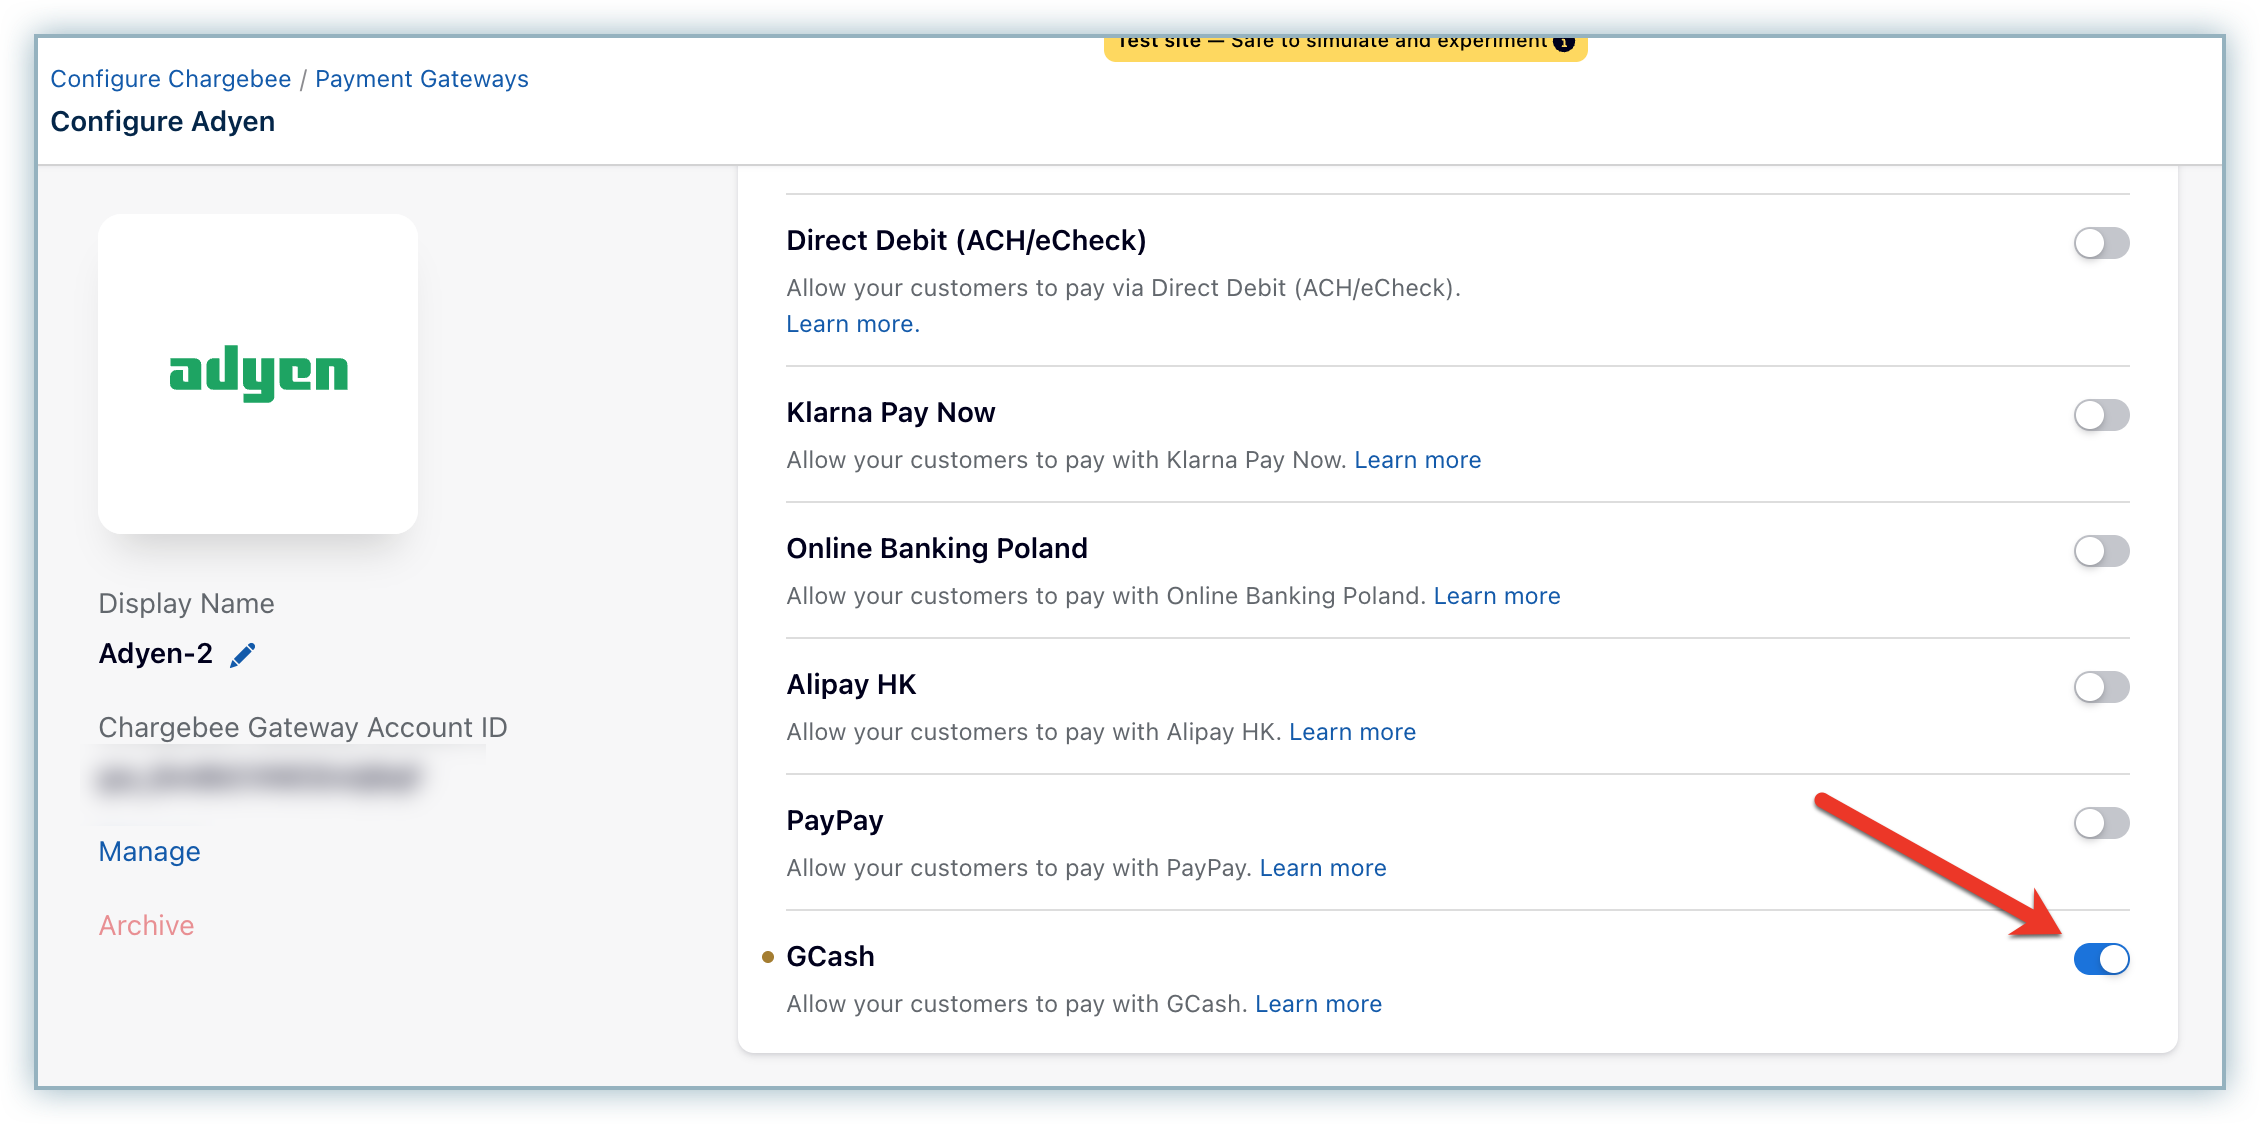This screenshot has width=2260, height=1124.
Task: Click the Chargebee Gateway Account ID label
Action: (x=303, y=727)
